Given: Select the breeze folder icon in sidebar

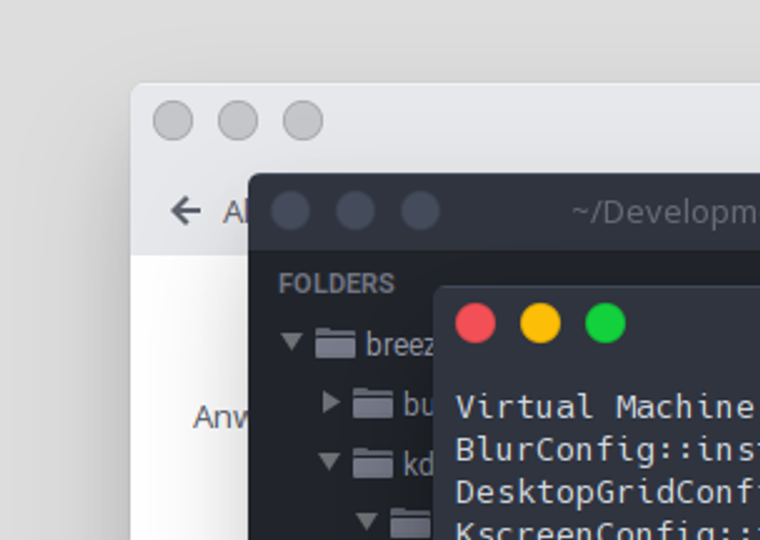Looking at the screenshot, I should click(335, 342).
